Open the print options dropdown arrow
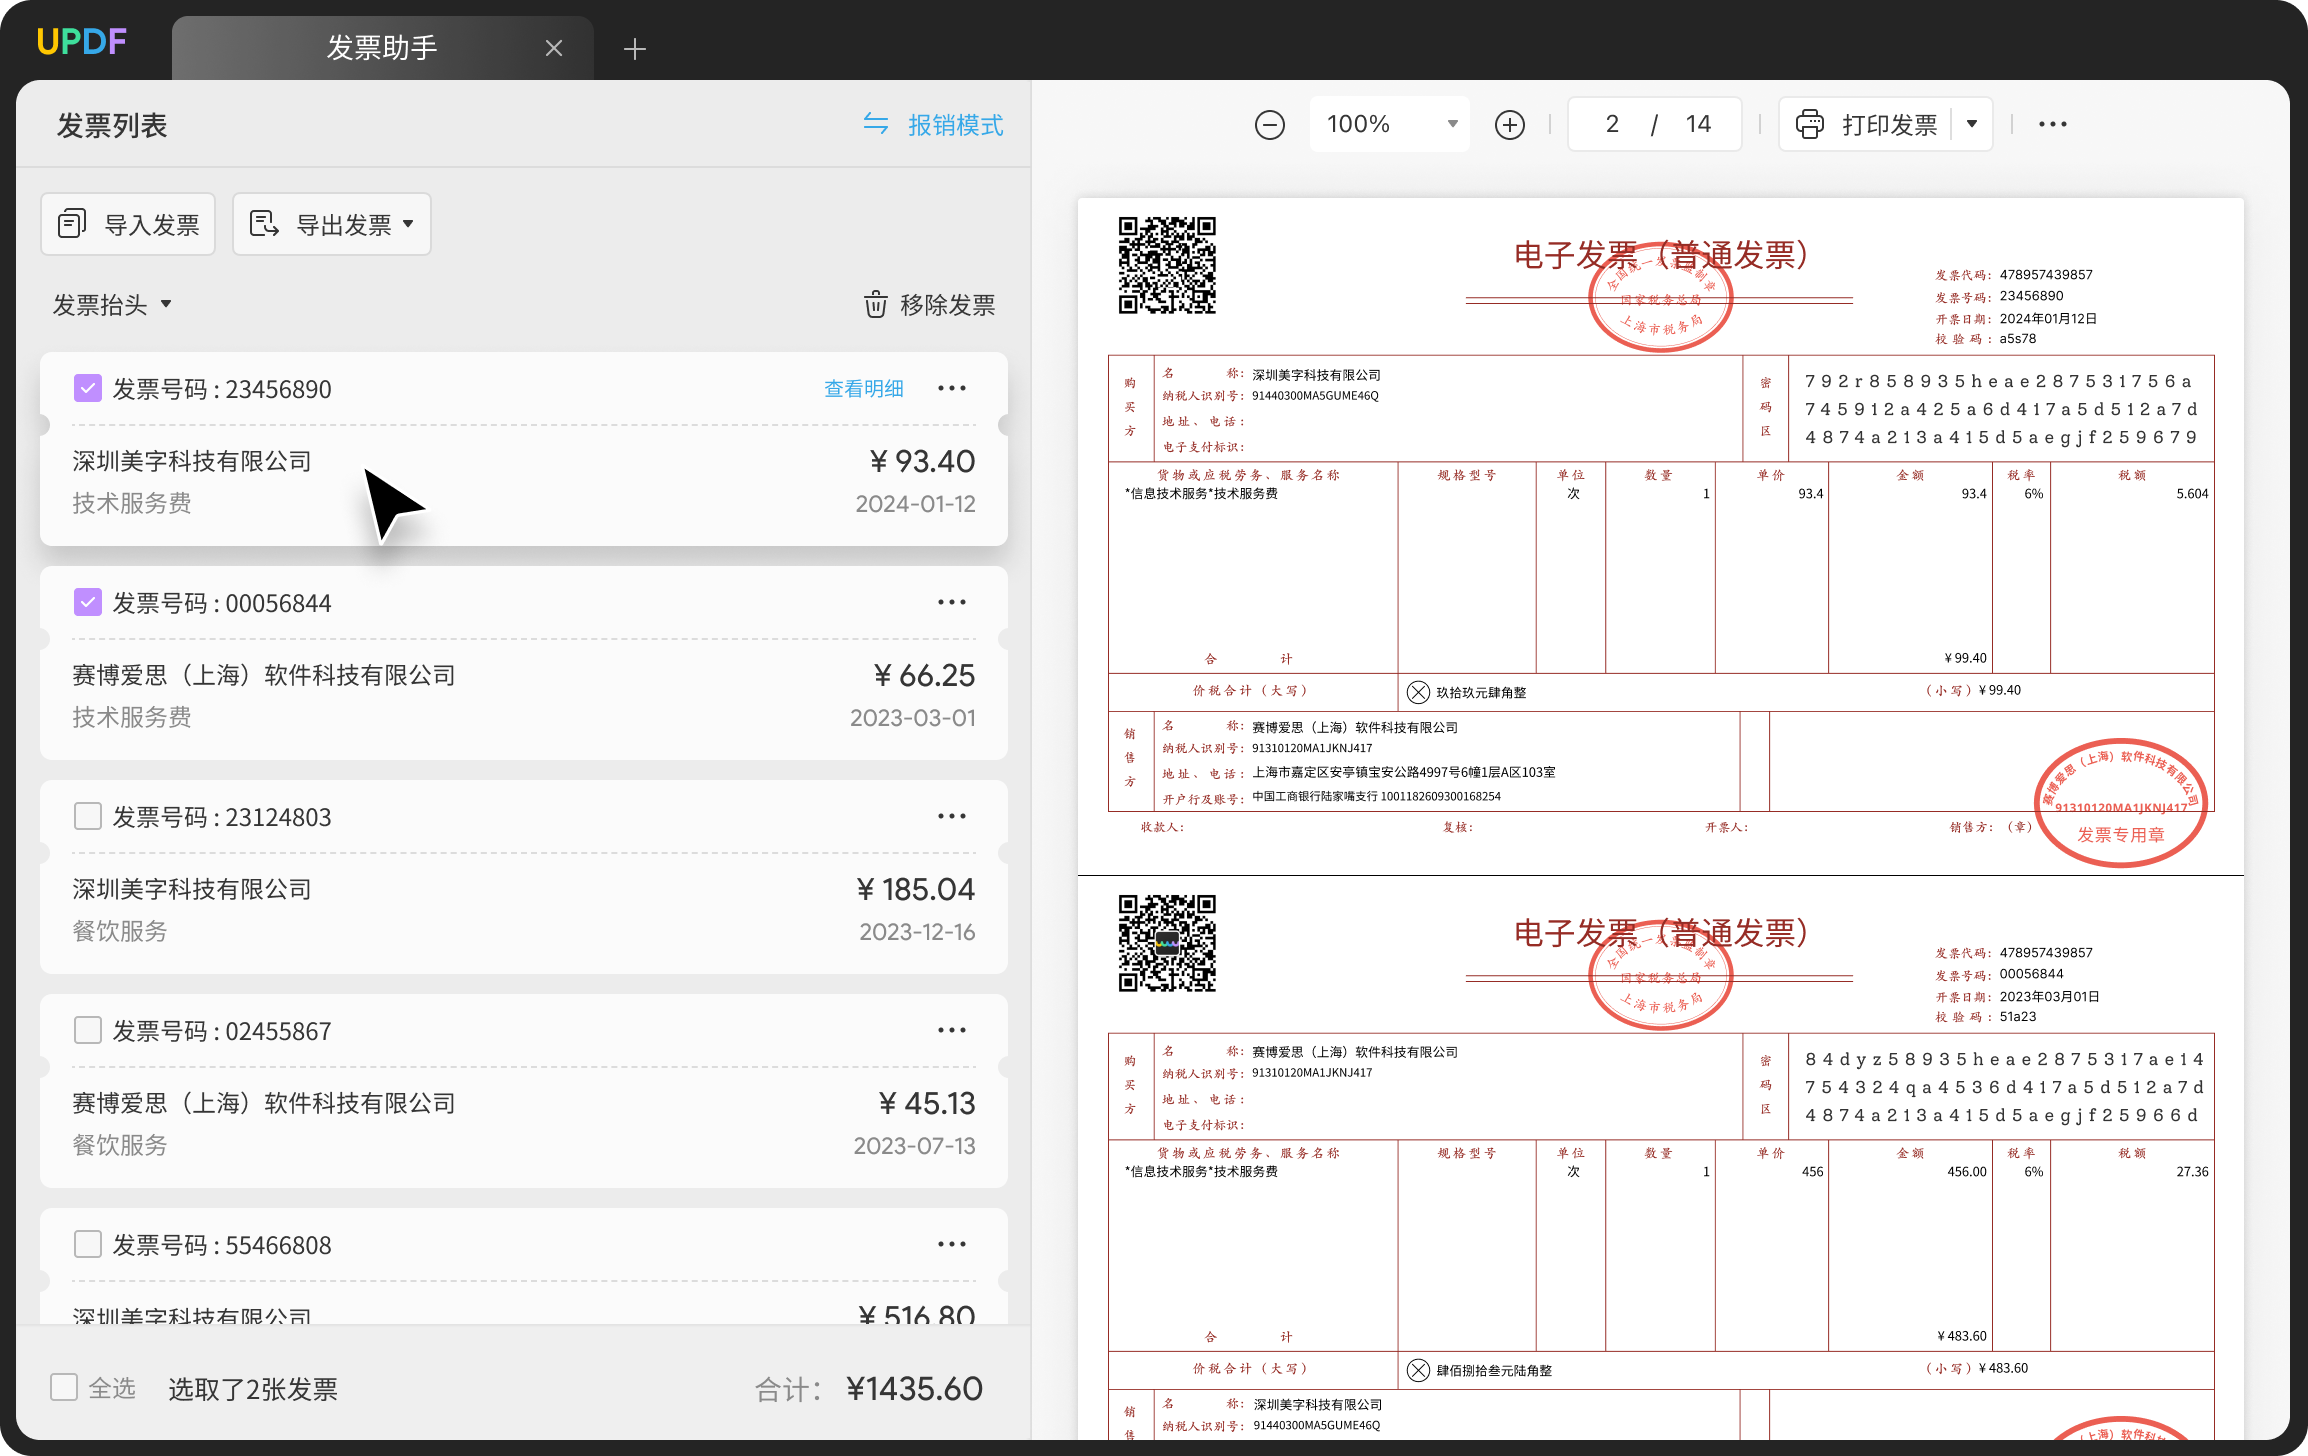 point(1972,125)
